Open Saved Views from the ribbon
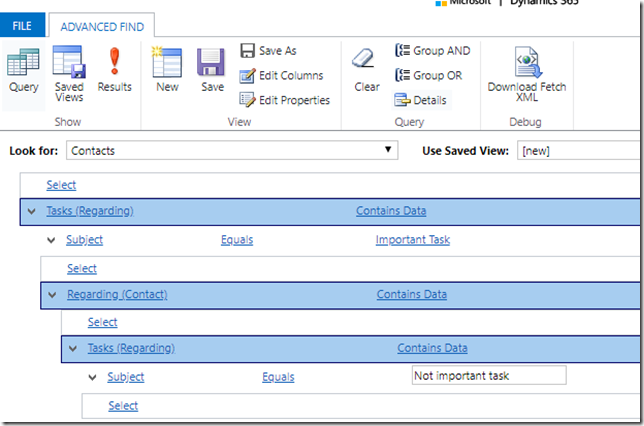The height and width of the screenshot is (426, 644). point(69,74)
